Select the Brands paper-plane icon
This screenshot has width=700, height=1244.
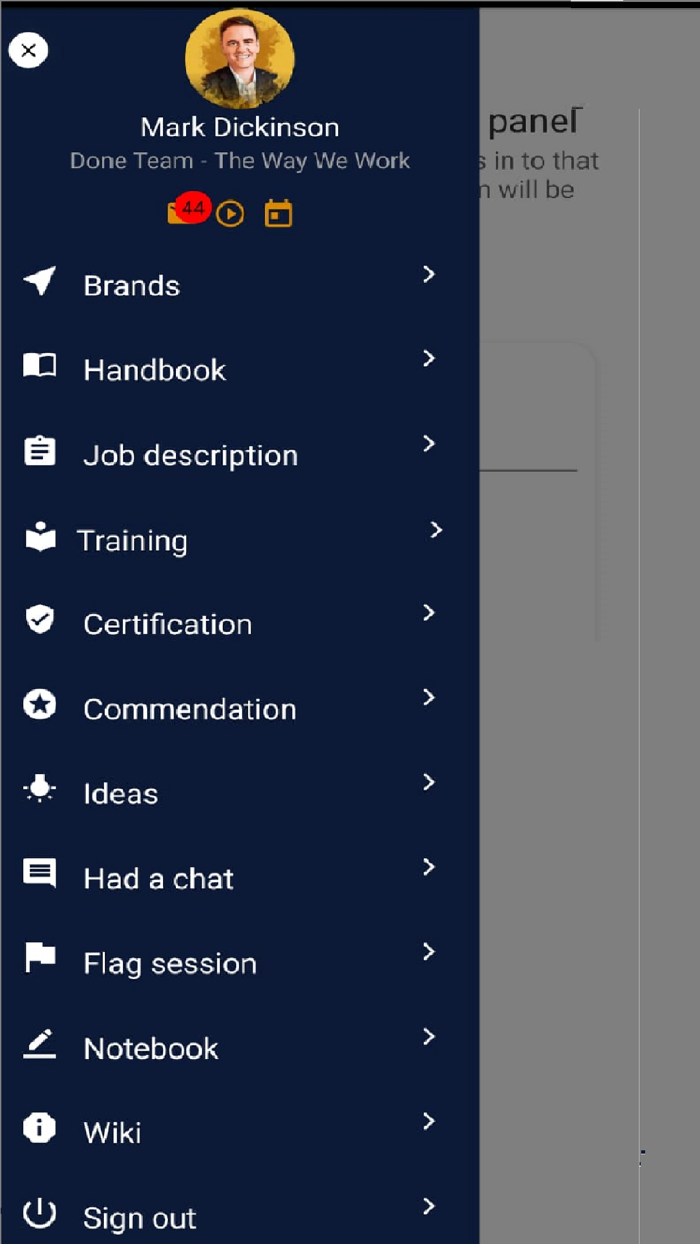coord(39,281)
